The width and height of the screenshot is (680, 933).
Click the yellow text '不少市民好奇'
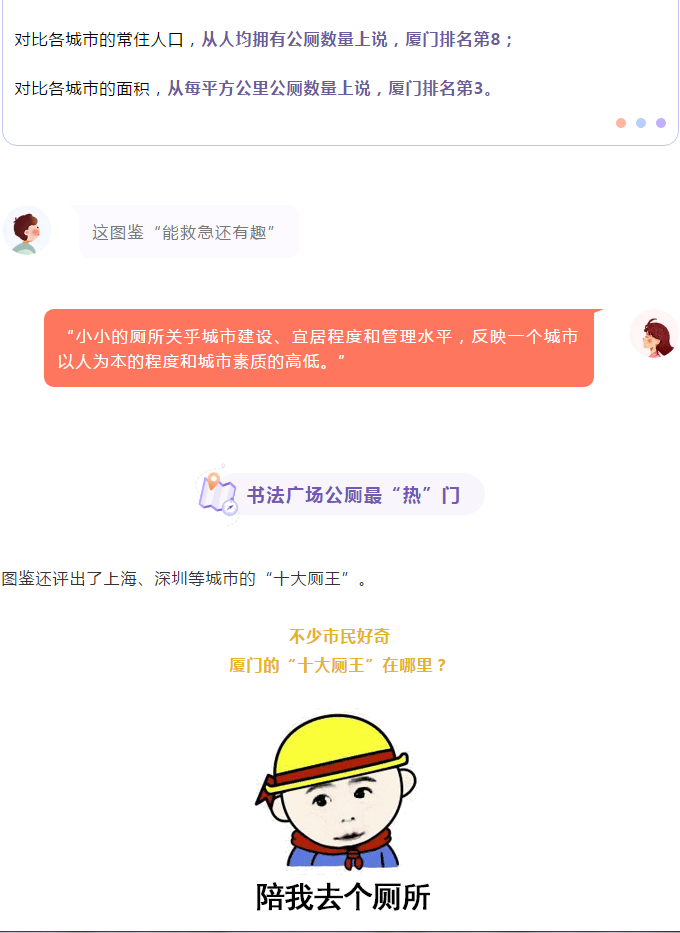[x=339, y=636]
